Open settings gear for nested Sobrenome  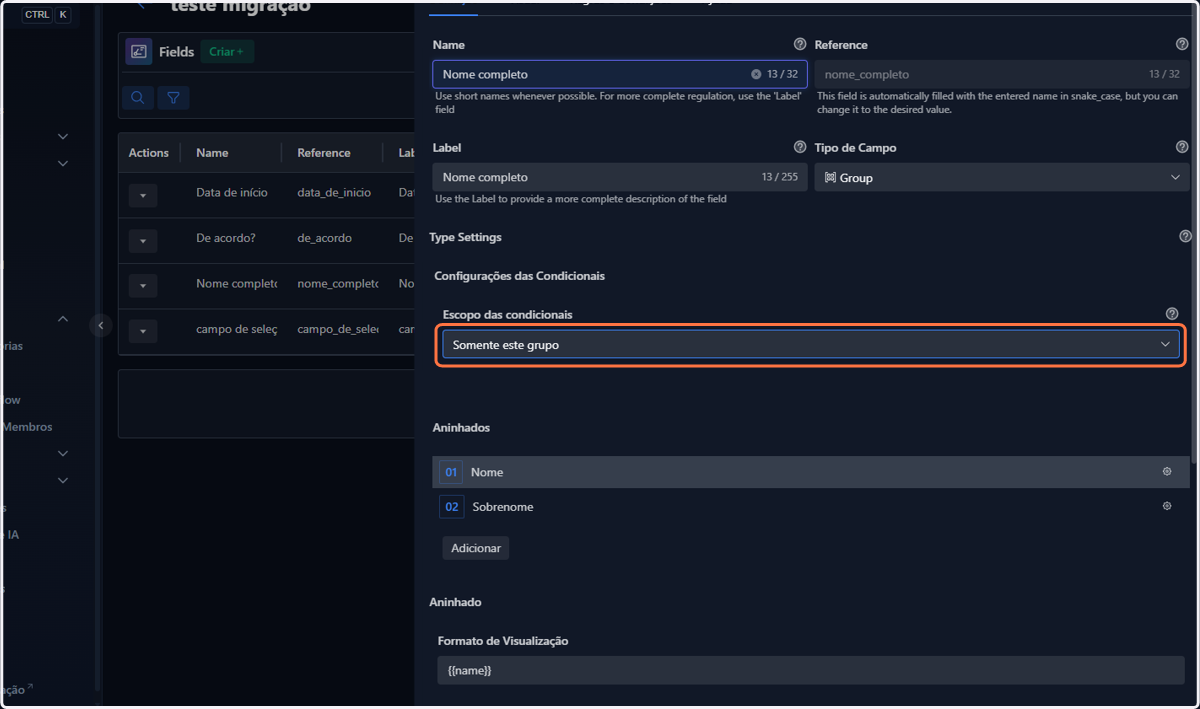coord(1167,506)
